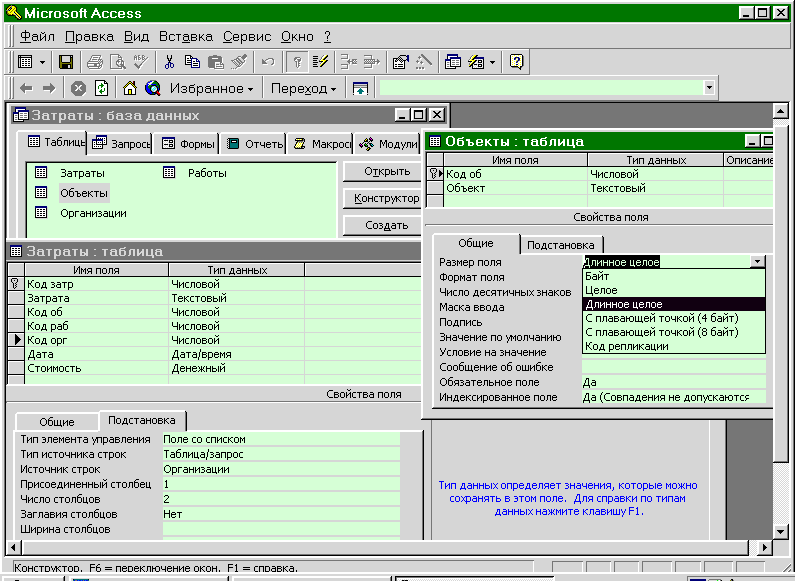Click the main window vertical scrollbar down arrow
The width and height of the screenshot is (795, 581).
(780, 532)
